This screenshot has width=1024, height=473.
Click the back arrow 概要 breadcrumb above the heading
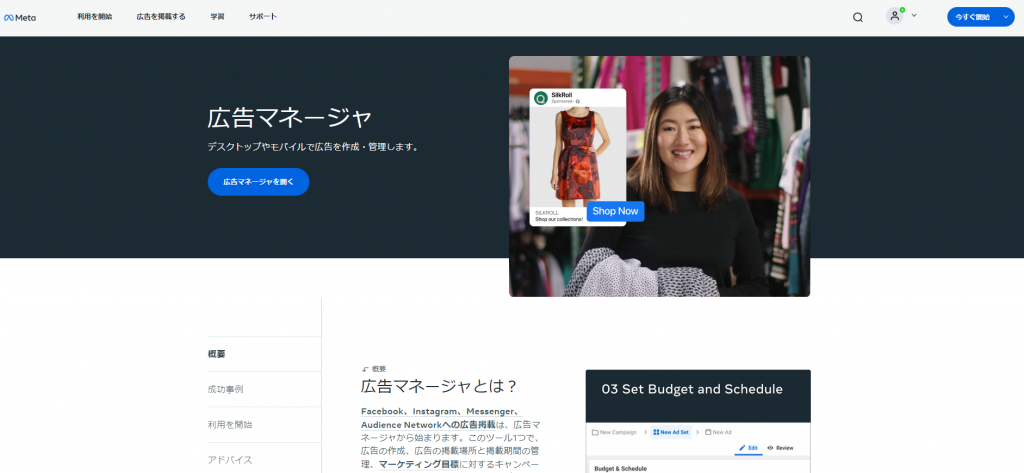pyautogui.click(x=374, y=369)
